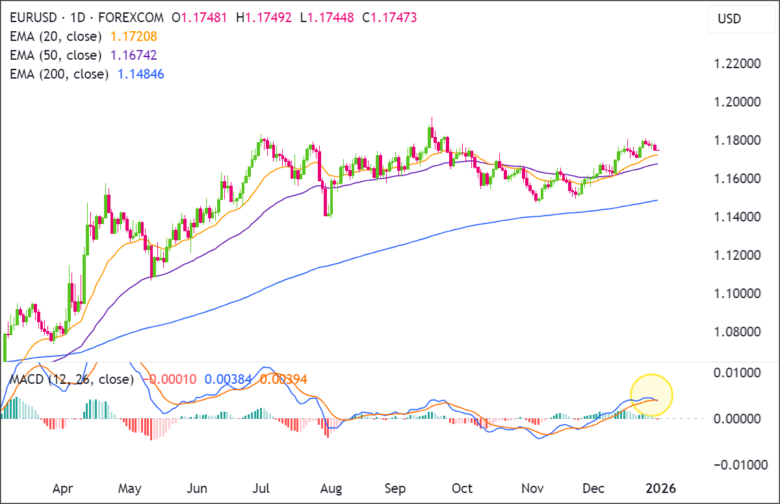This screenshot has width=780, height=504.
Task: Click the 1.14000 price axis label
Action: click(x=737, y=217)
